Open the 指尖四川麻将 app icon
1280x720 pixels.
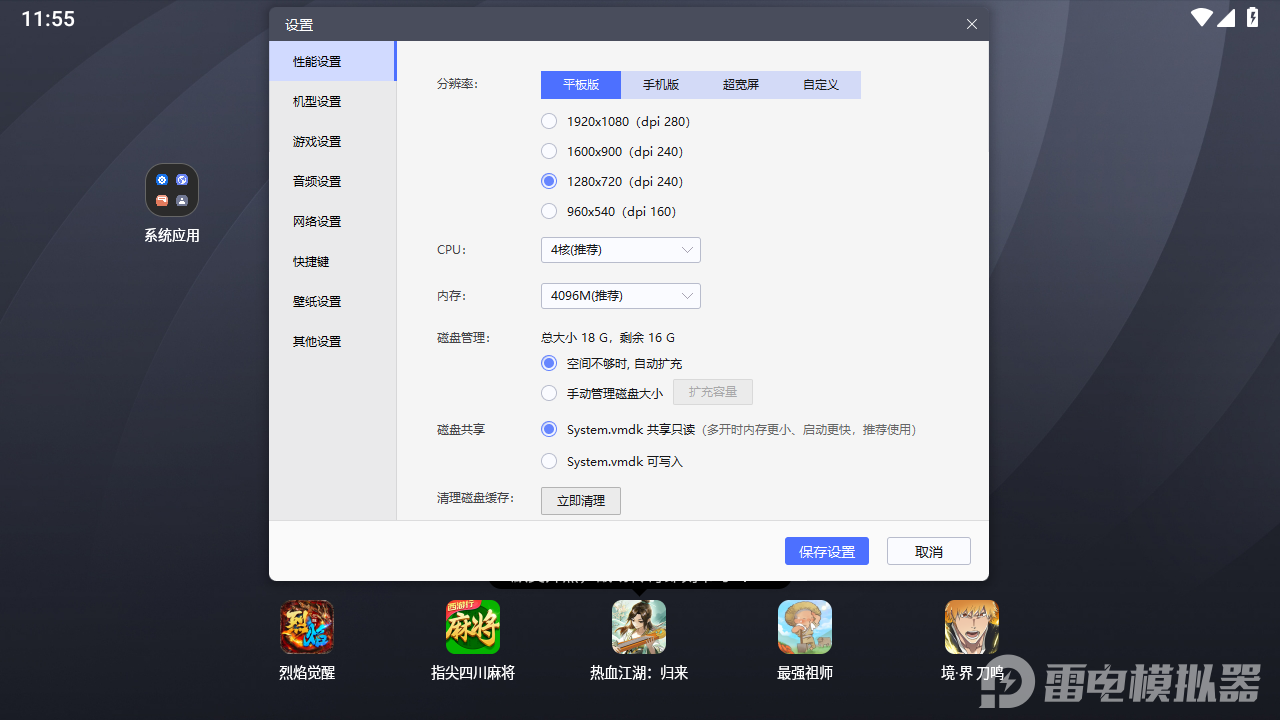473,627
